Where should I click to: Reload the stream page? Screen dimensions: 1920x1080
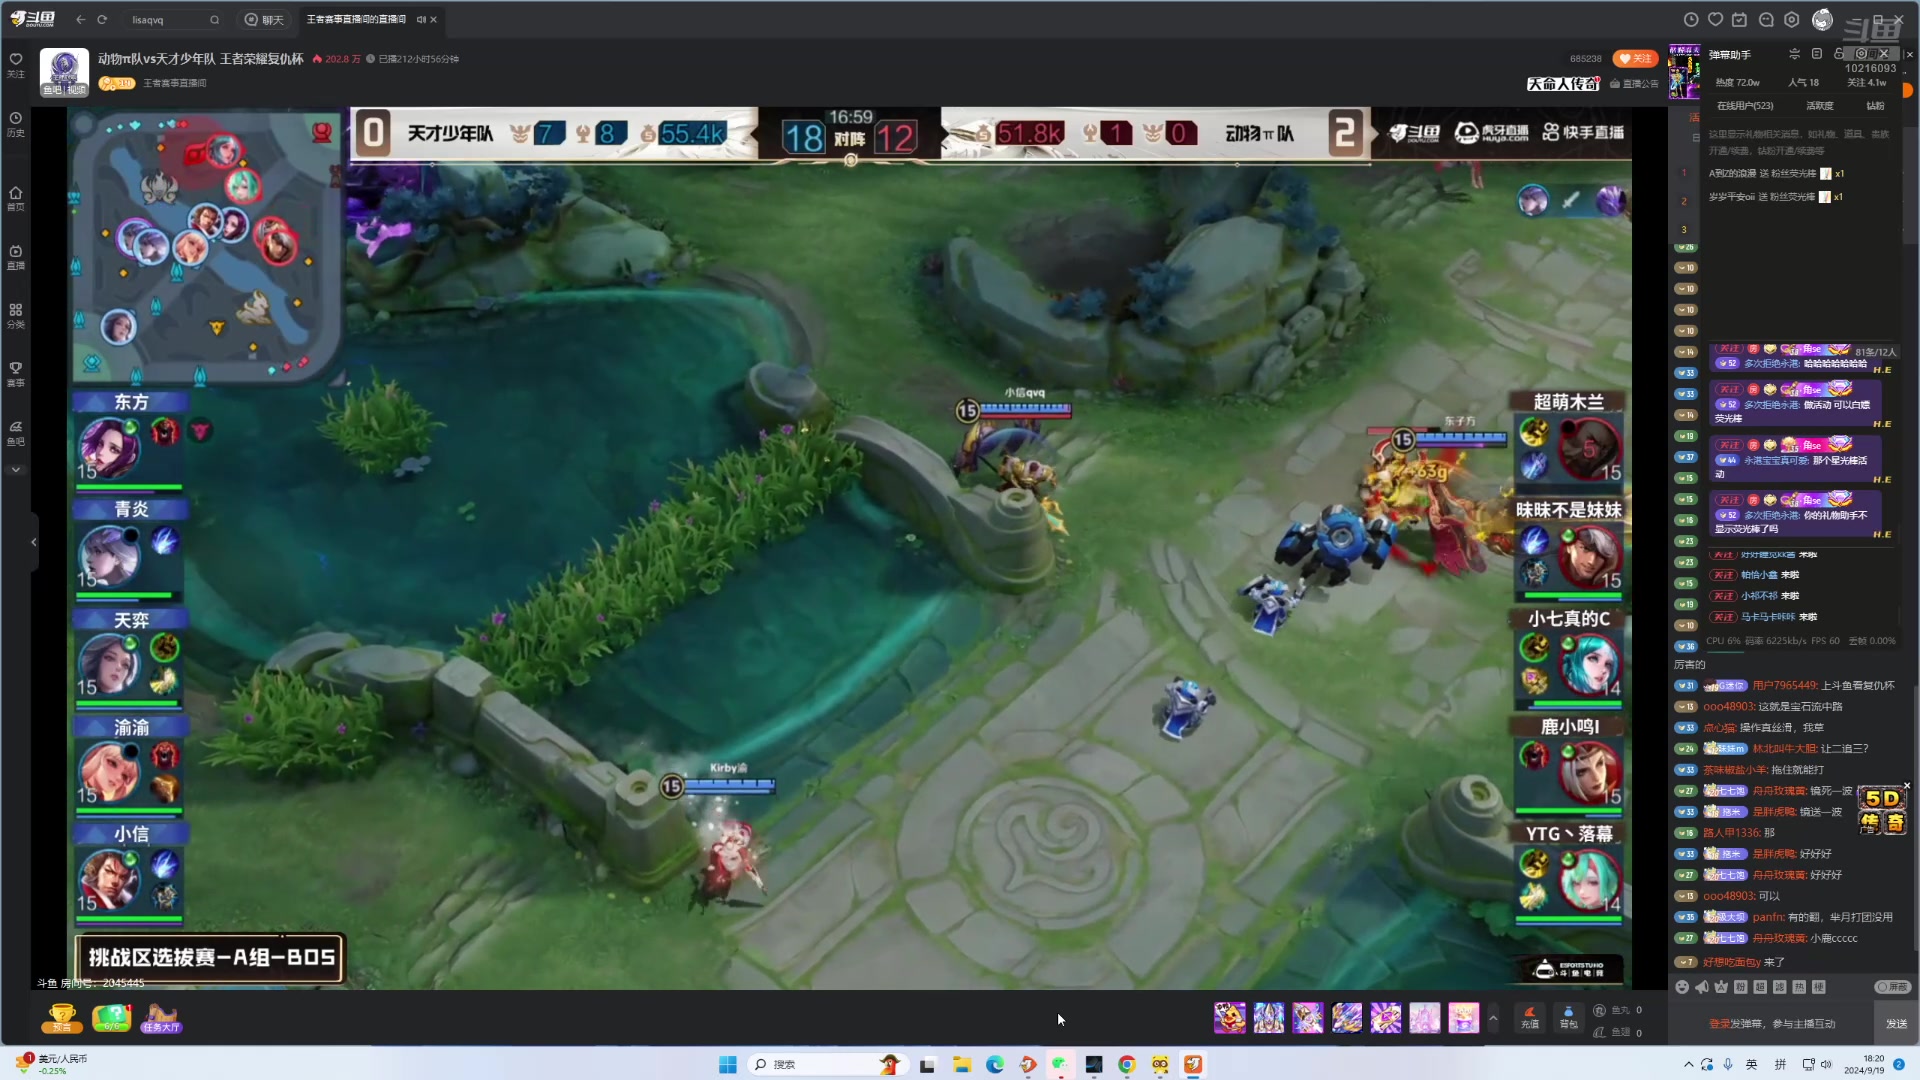(x=102, y=19)
